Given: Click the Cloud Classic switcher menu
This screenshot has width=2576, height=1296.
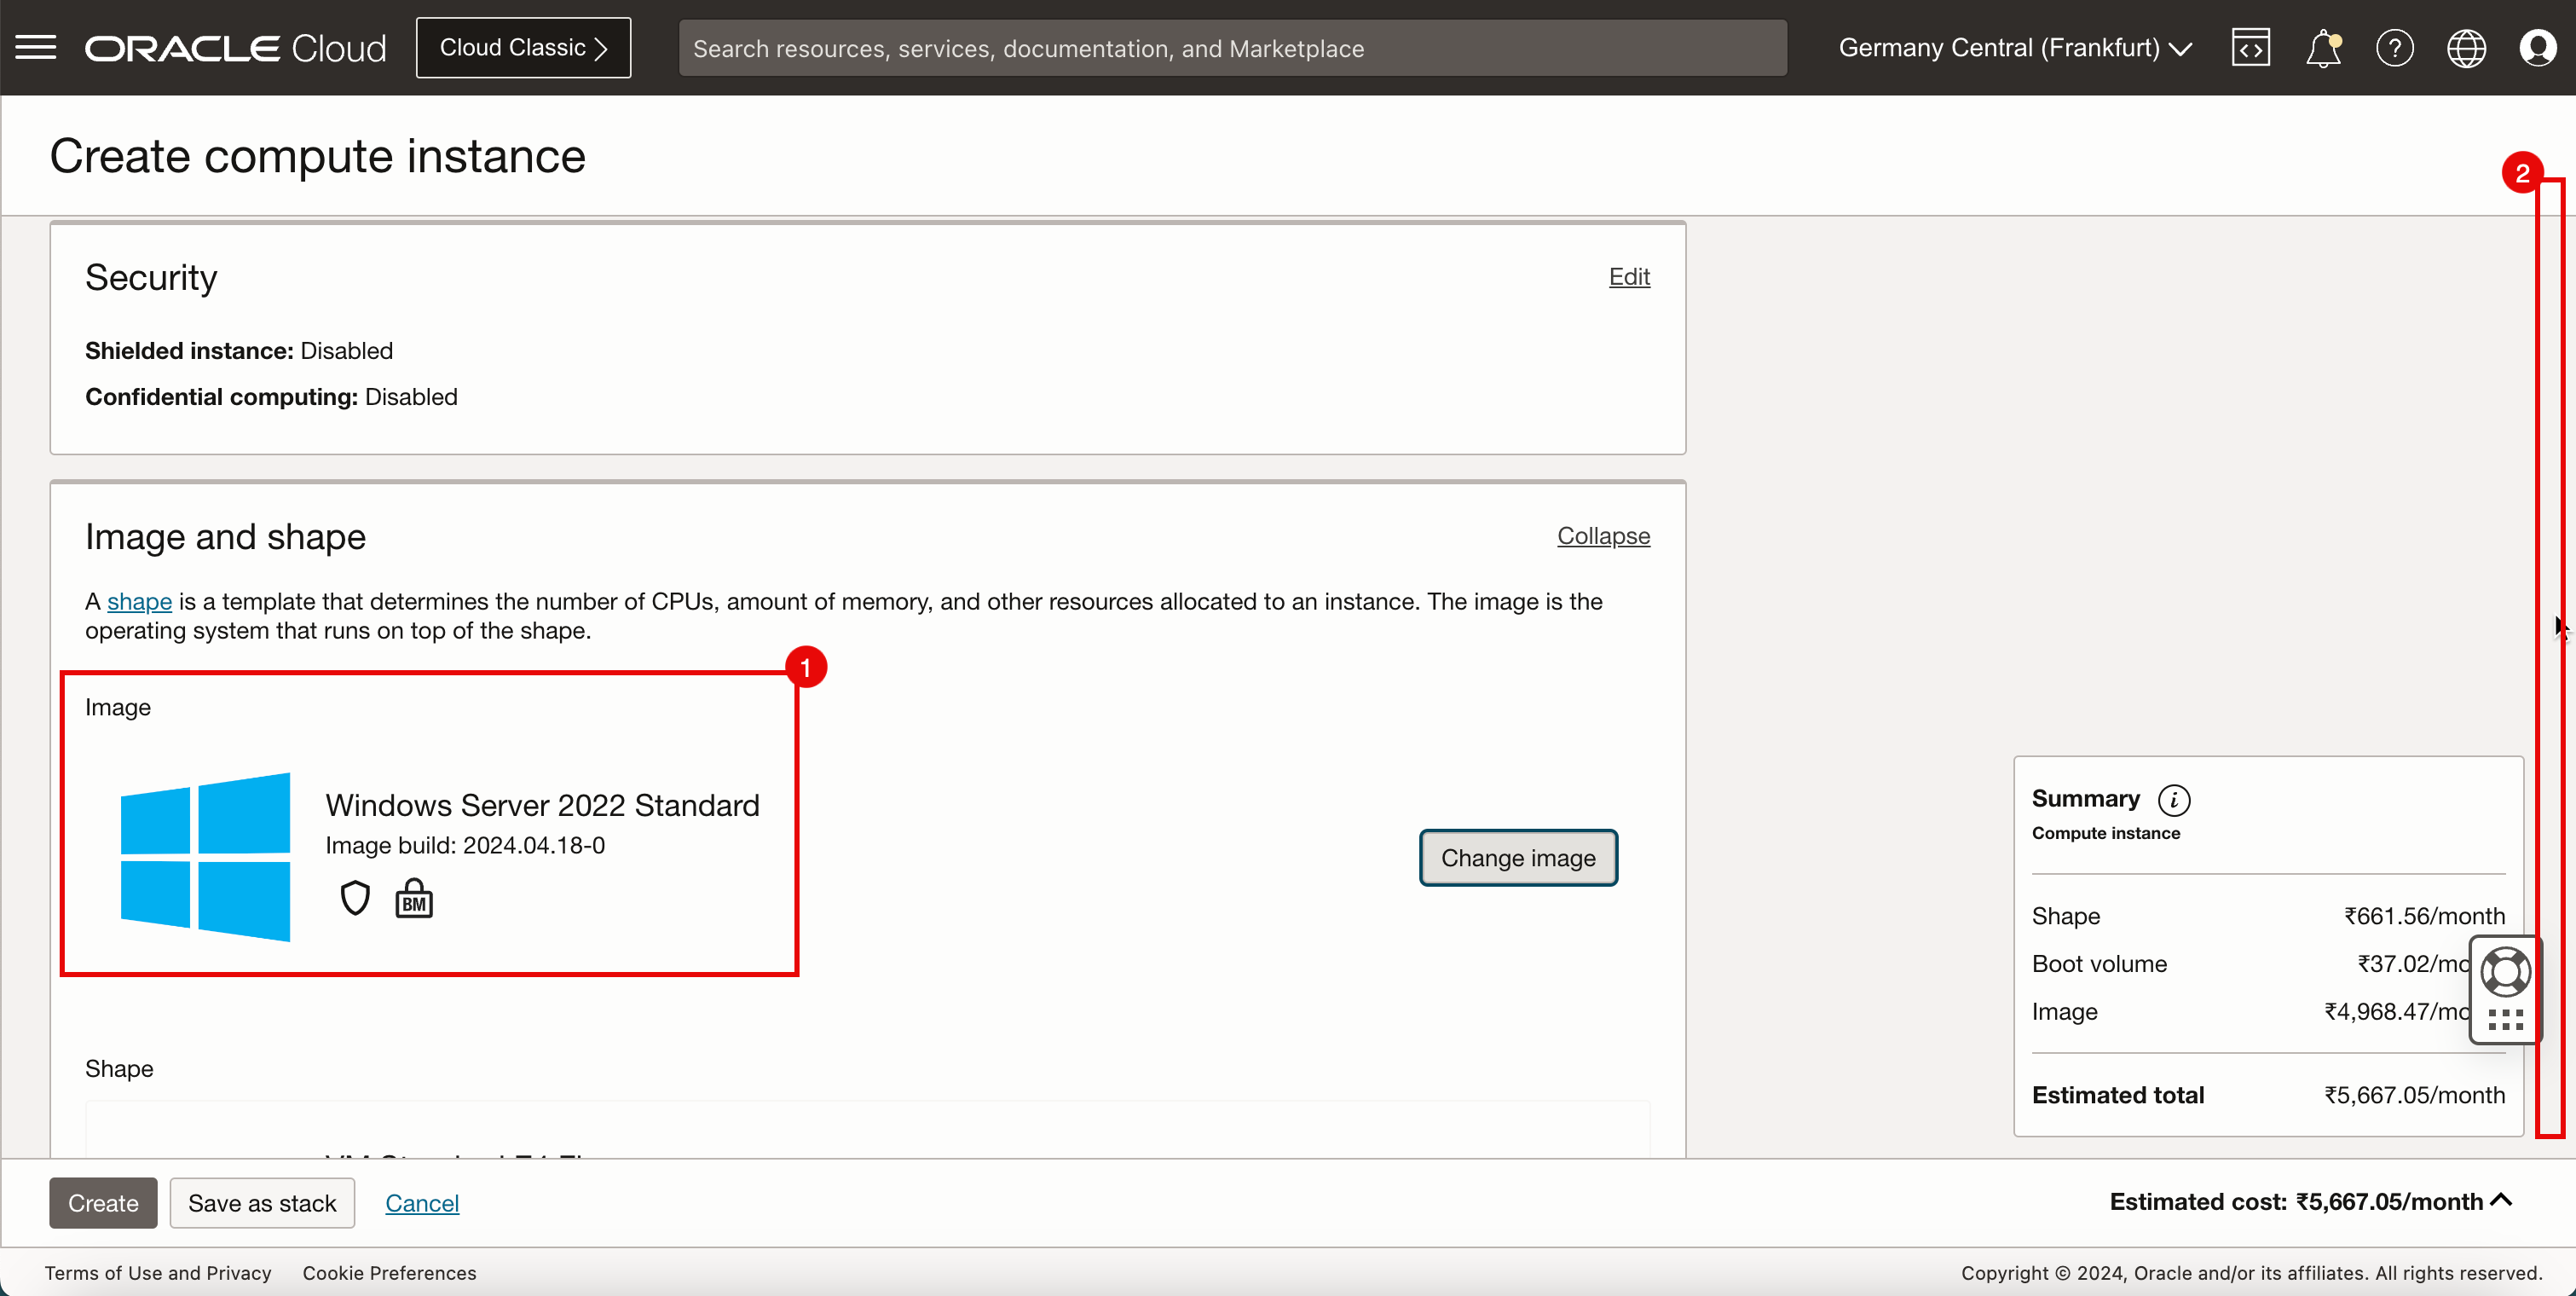Looking at the screenshot, I should [x=523, y=48].
